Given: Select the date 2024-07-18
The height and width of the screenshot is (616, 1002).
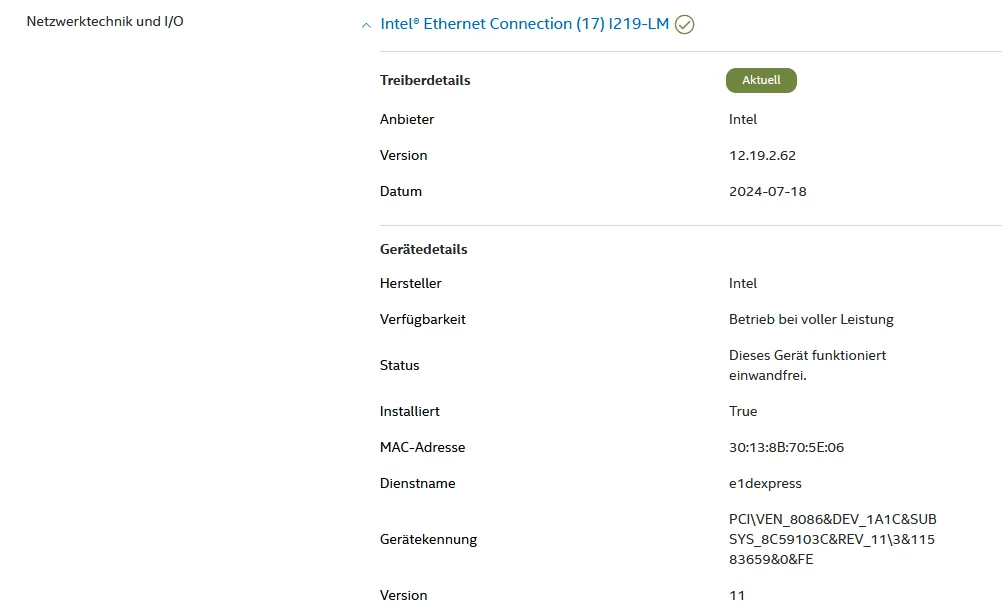Looking at the screenshot, I should pyautogui.click(x=767, y=191).
